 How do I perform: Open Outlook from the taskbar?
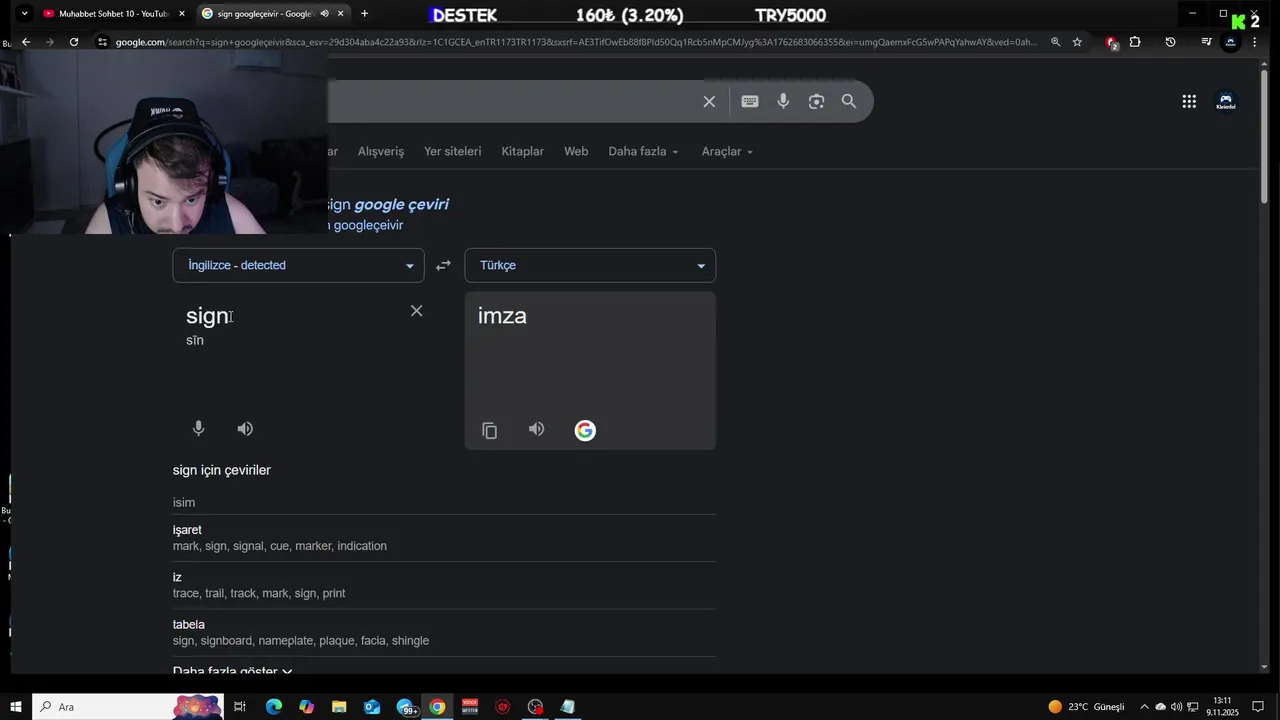point(372,707)
